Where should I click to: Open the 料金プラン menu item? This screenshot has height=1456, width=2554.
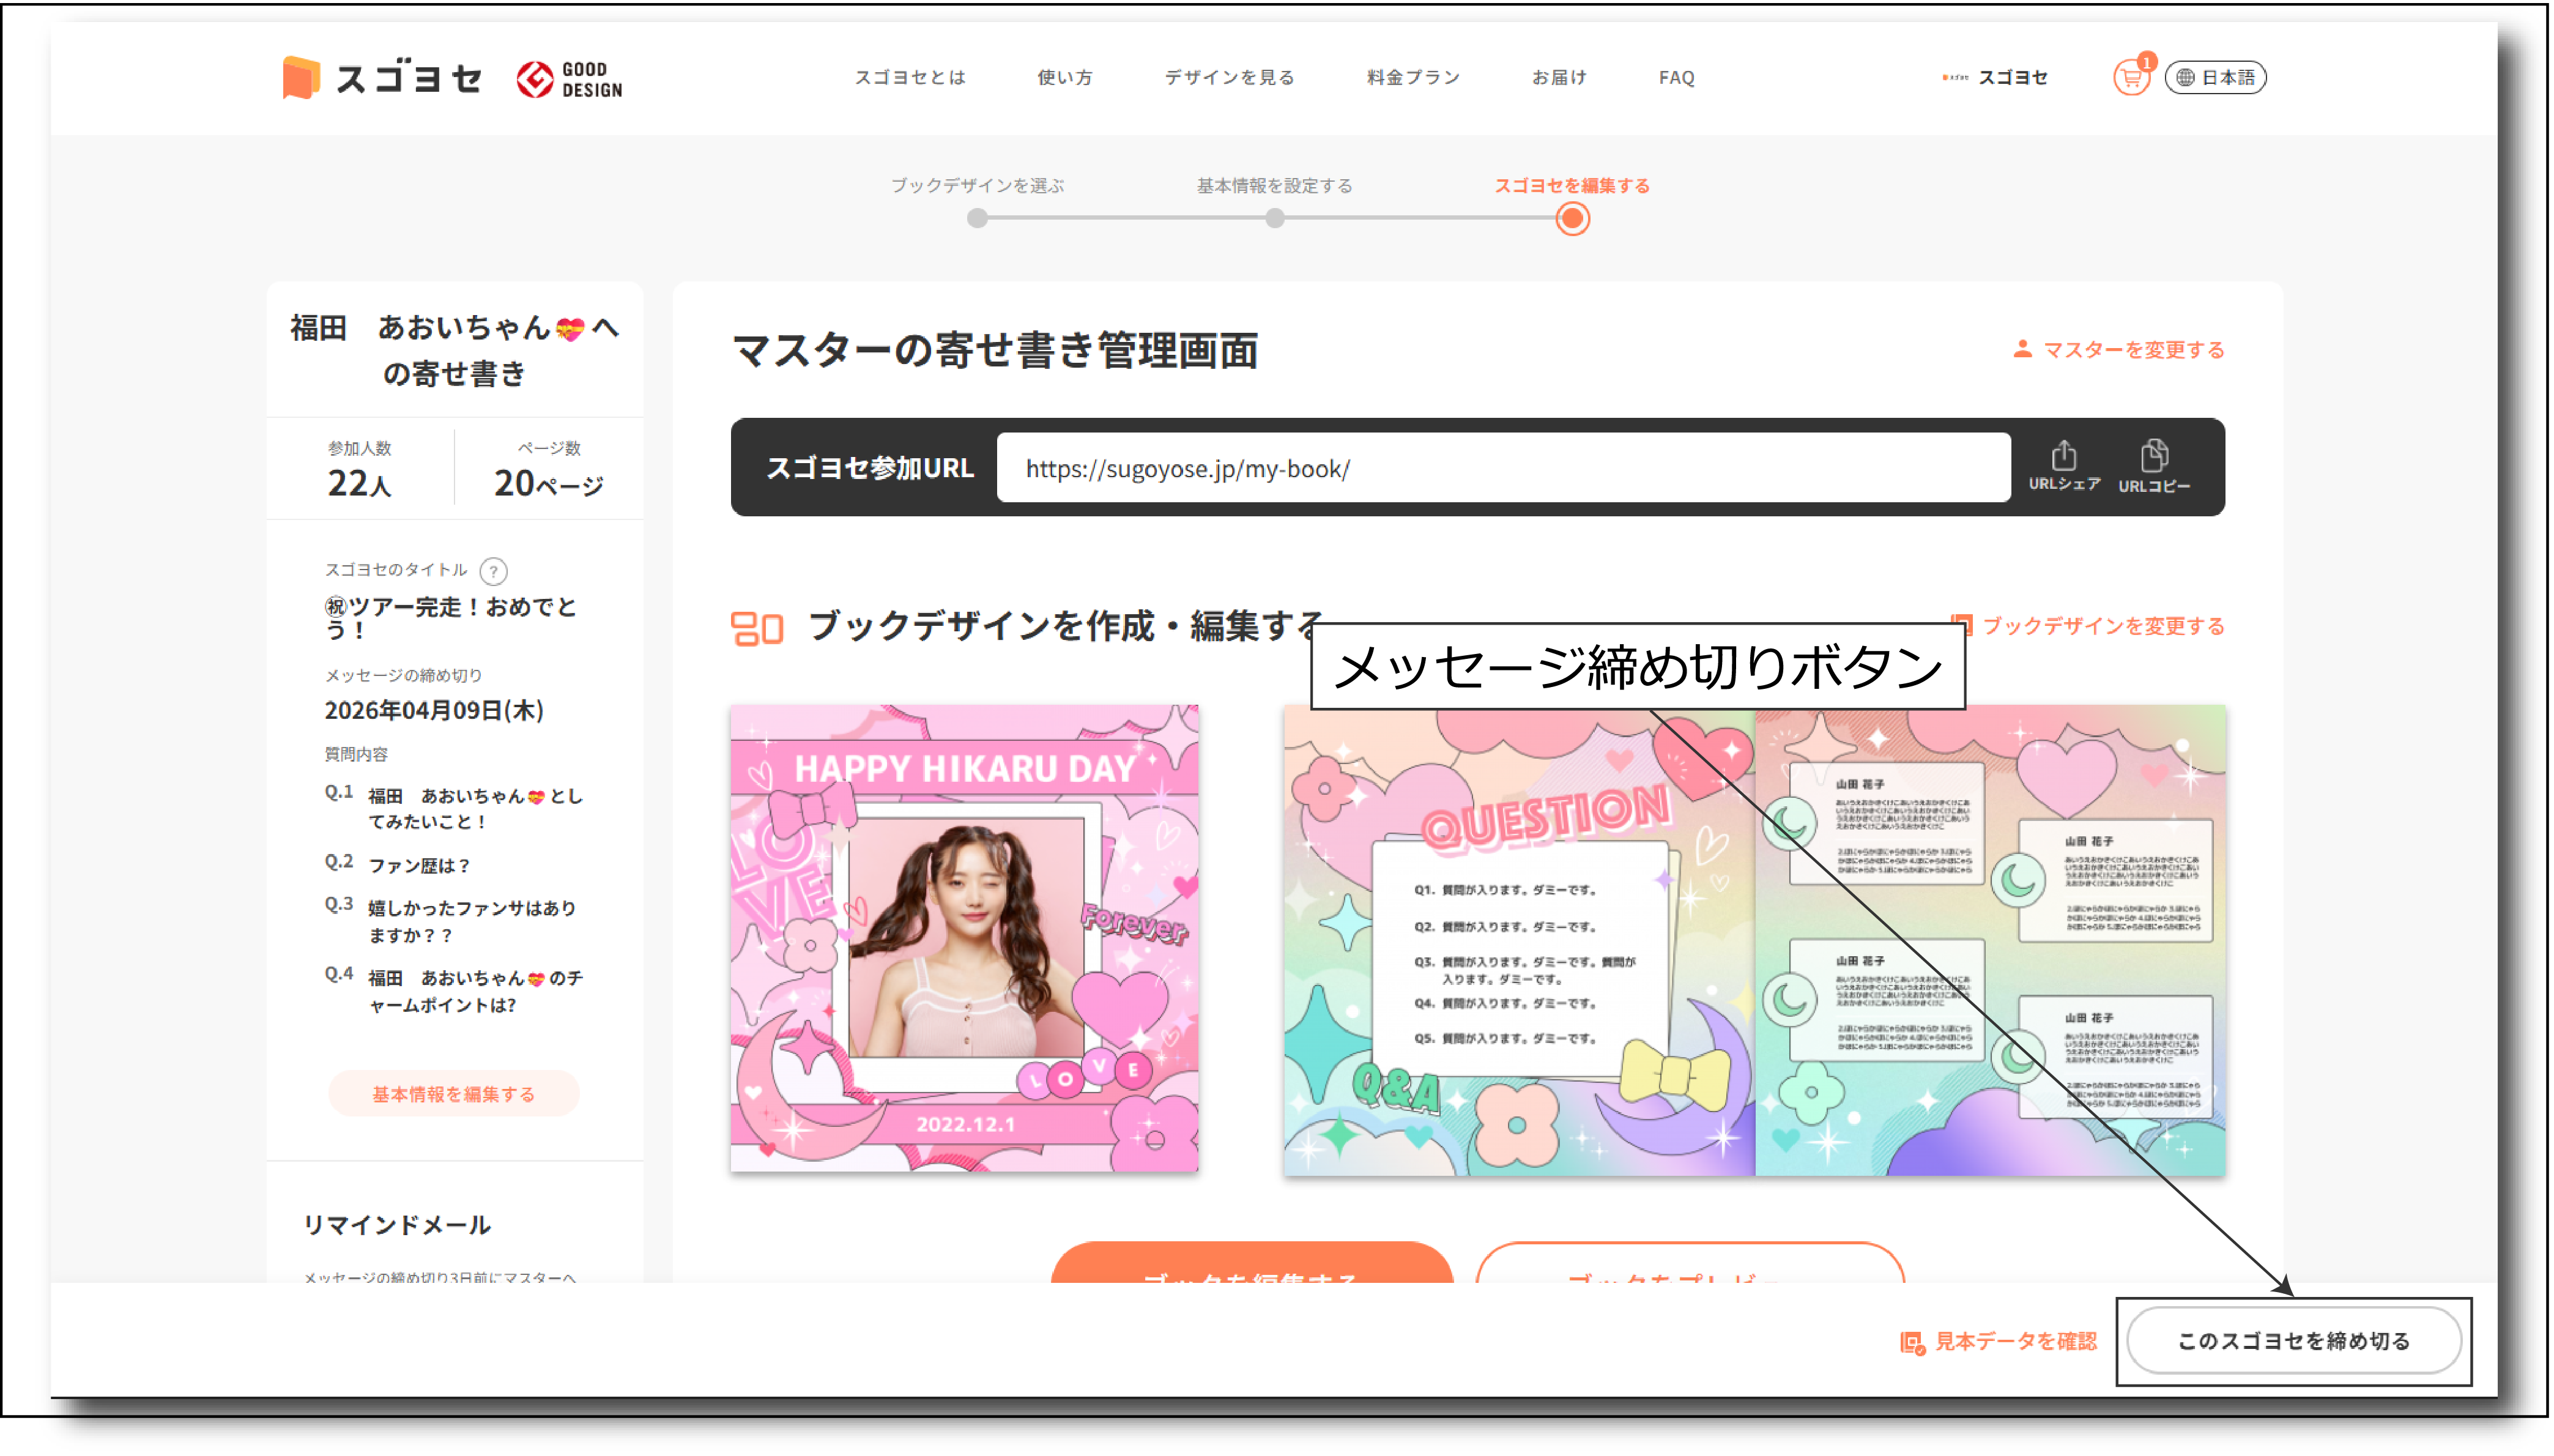click(1413, 77)
